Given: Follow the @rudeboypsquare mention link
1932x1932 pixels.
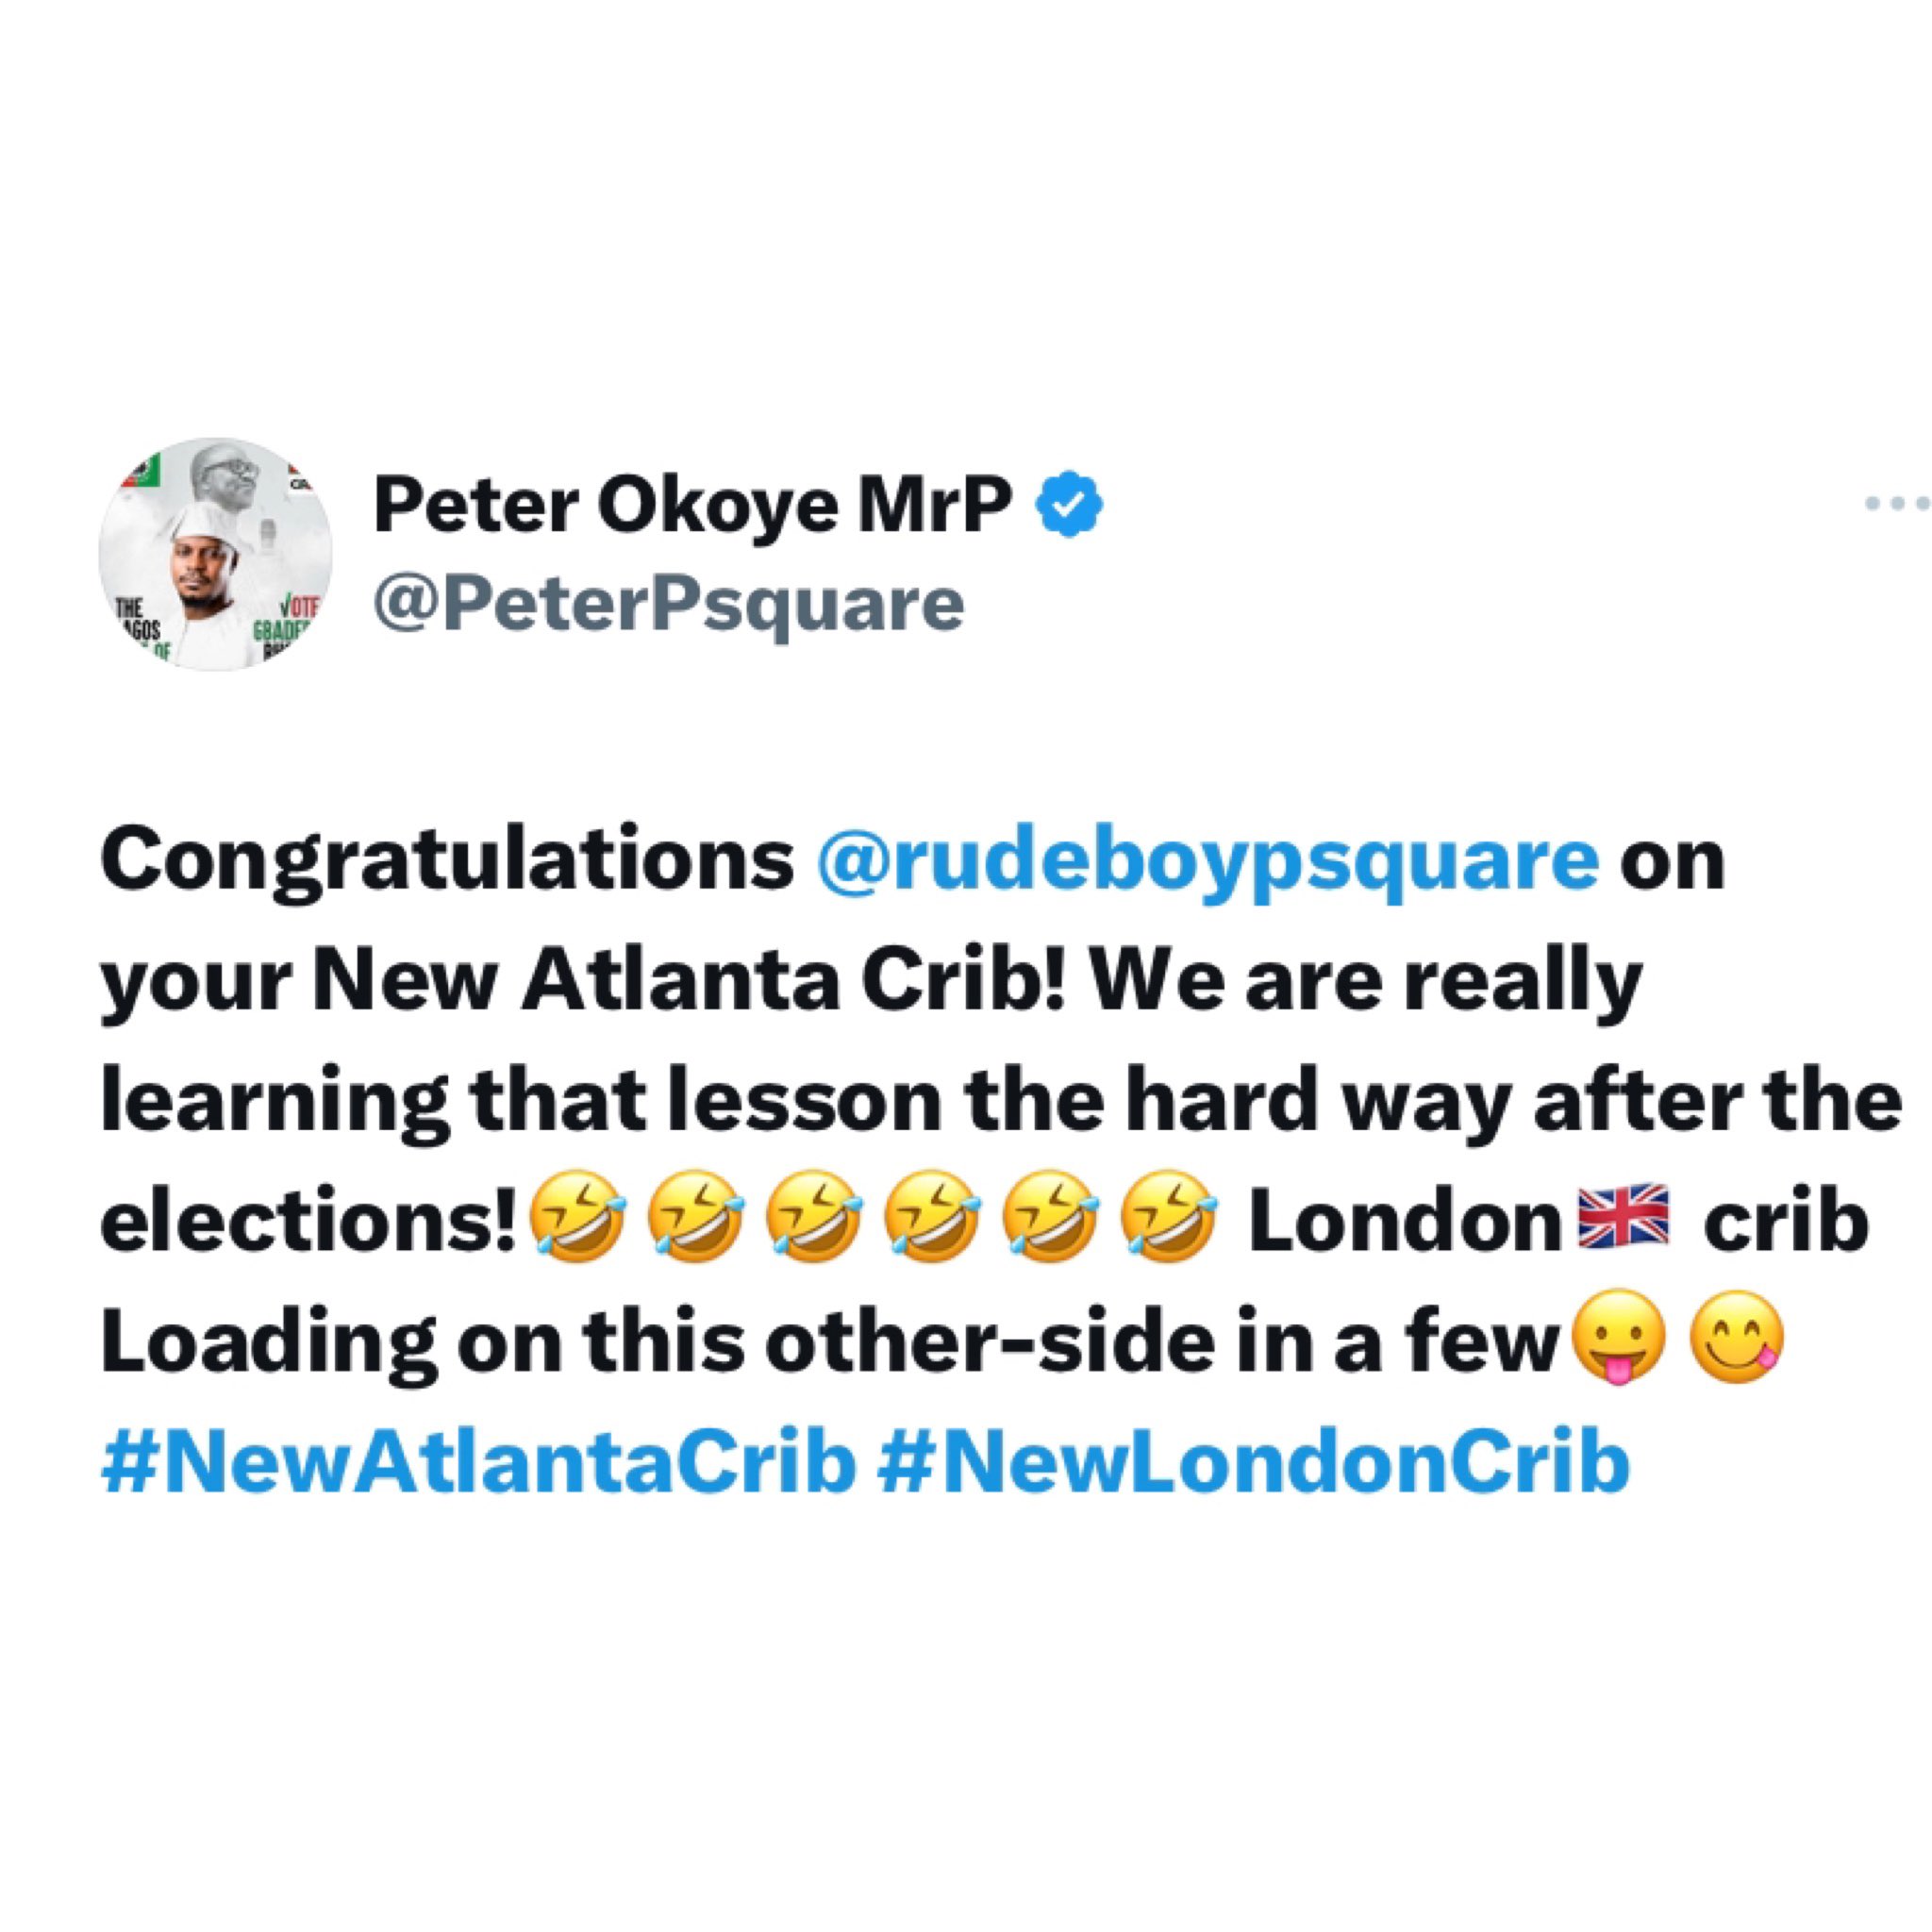Looking at the screenshot, I should point(1207,860).
